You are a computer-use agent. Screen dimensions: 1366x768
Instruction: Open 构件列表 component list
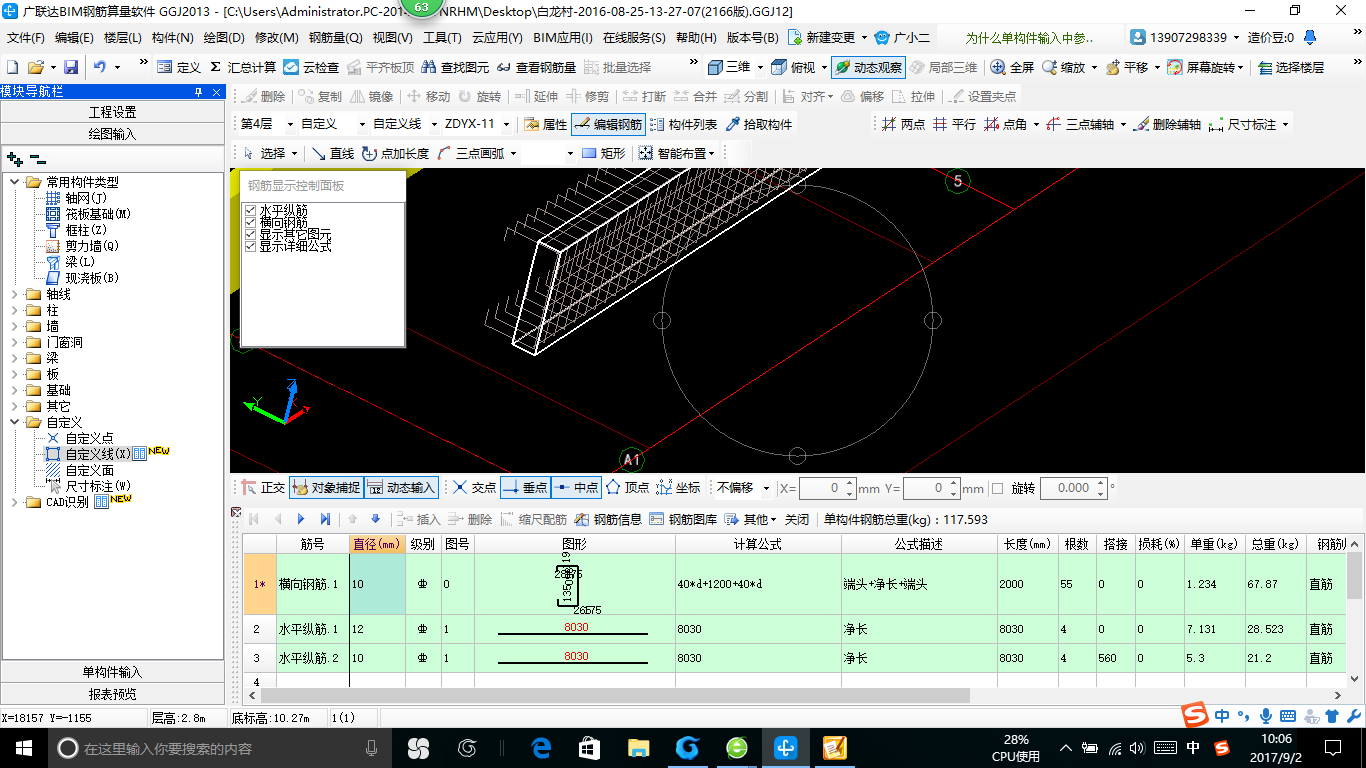[x=683, y=125]
